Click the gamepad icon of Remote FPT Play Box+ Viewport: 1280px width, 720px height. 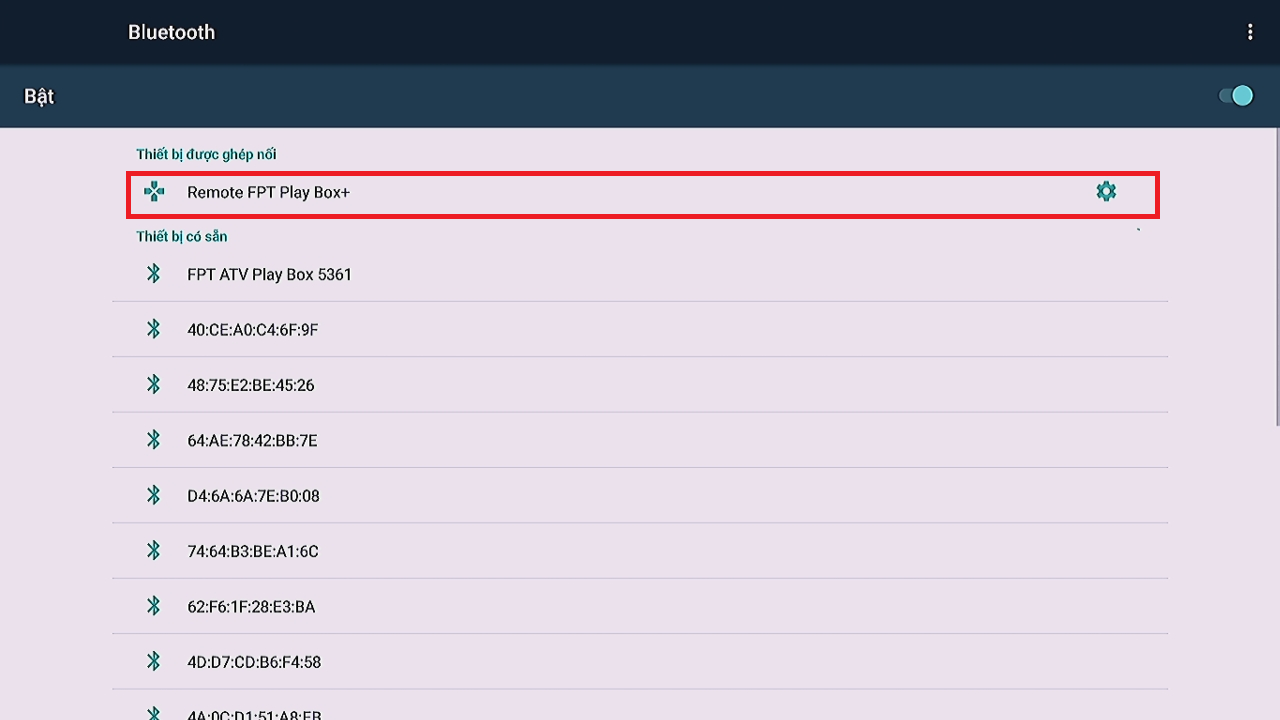(x=154, y=192)
